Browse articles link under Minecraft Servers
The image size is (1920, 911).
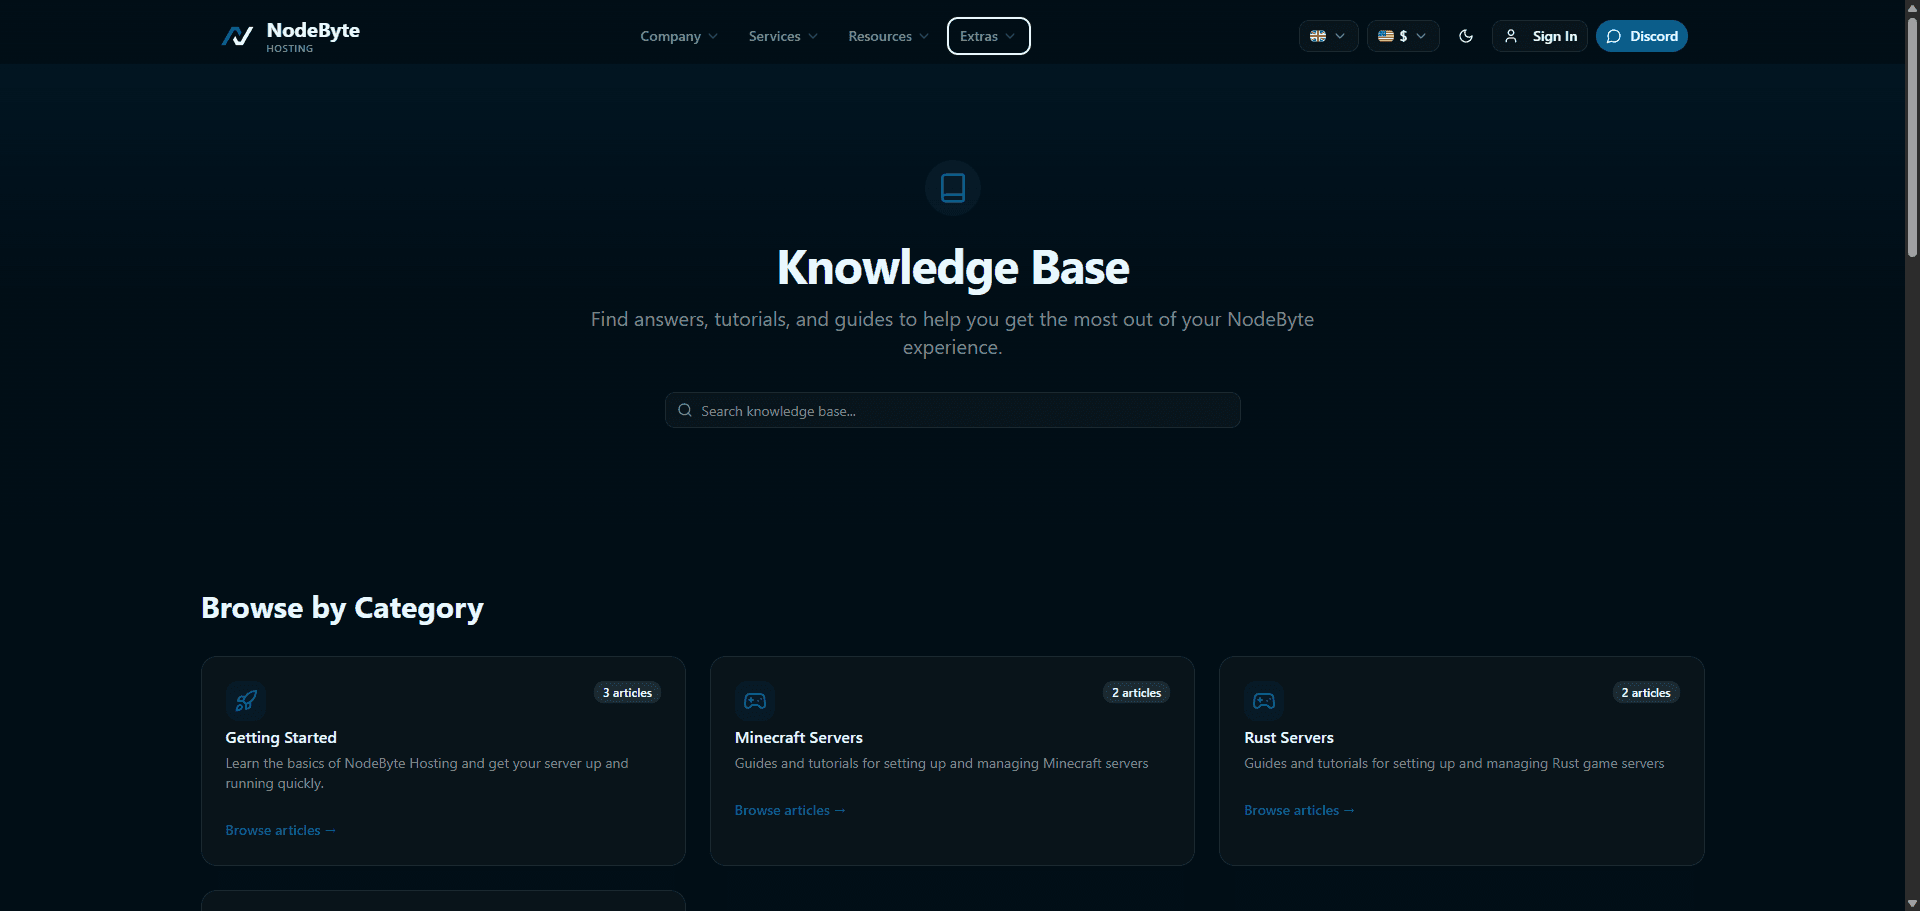(790, 810)
